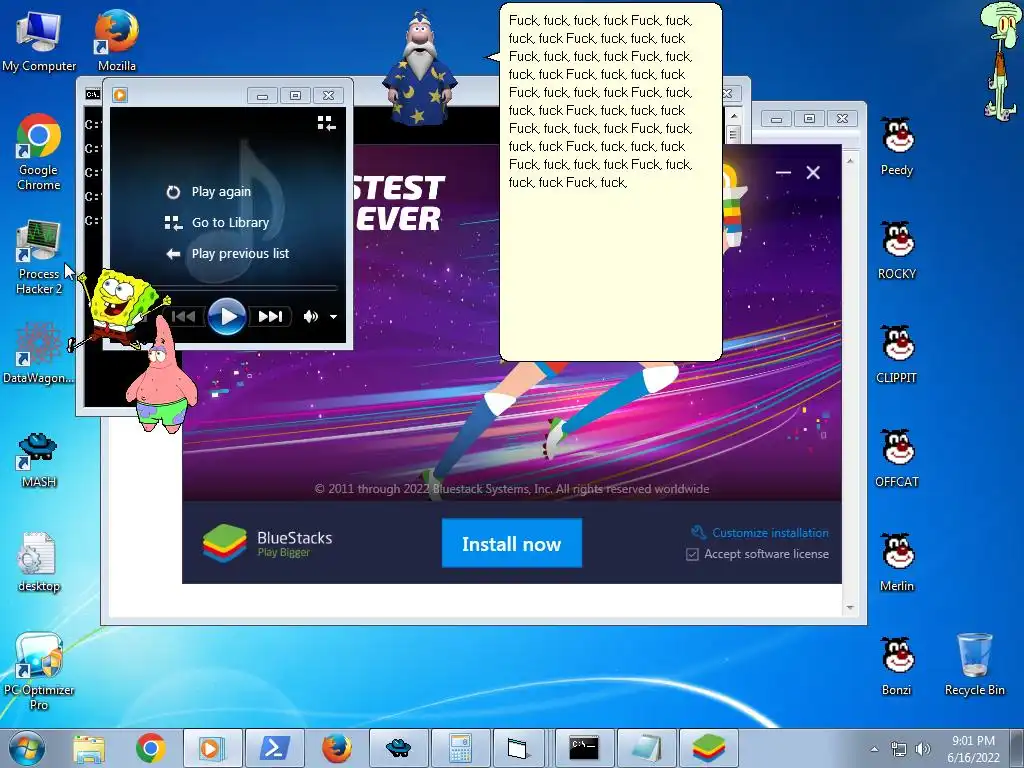
Task: Click Play again in media player
Action: (209, 192)
